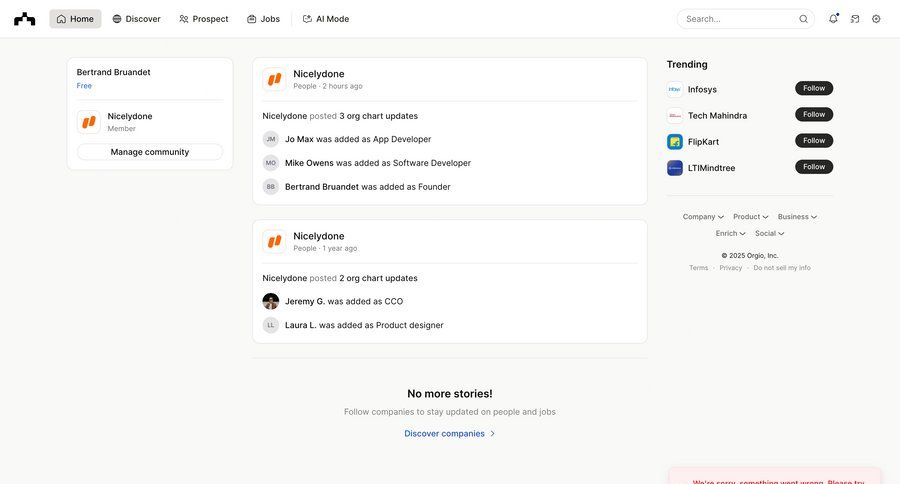Expand the Enrich footer dropdown
Viewport: 900px width, 484px height.
click(730, 234)
